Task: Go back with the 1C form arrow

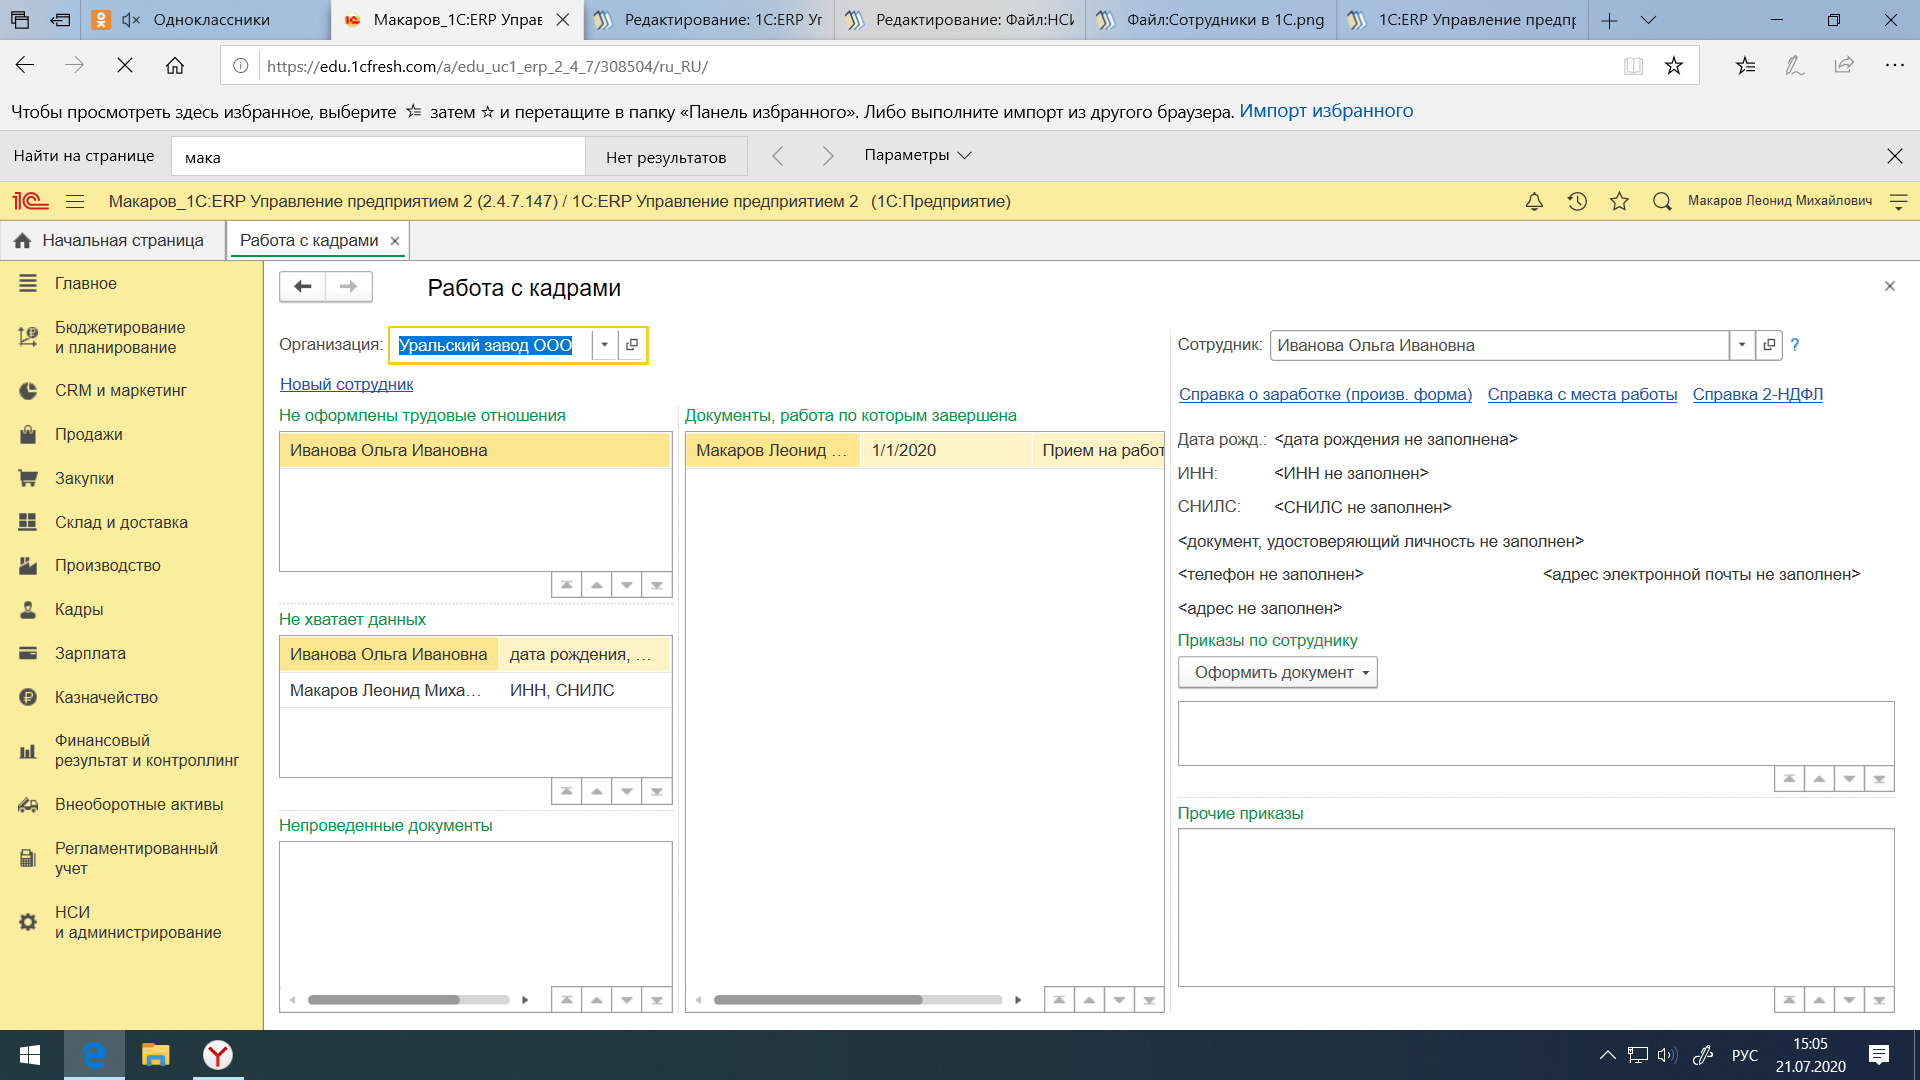Action: (x=302, y=287)
